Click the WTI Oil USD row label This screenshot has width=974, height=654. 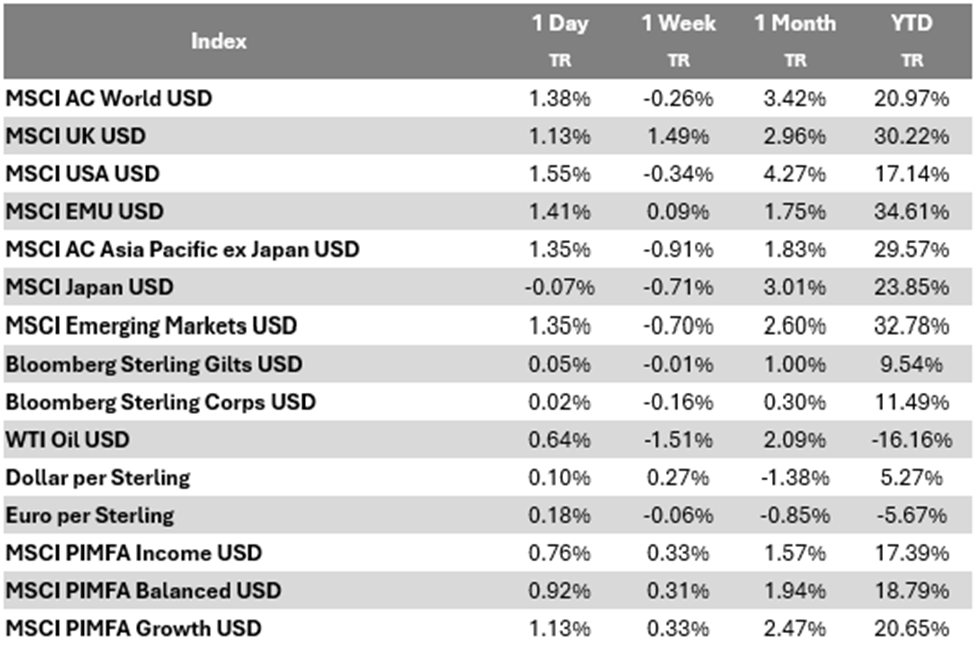[x=67, y=439]
